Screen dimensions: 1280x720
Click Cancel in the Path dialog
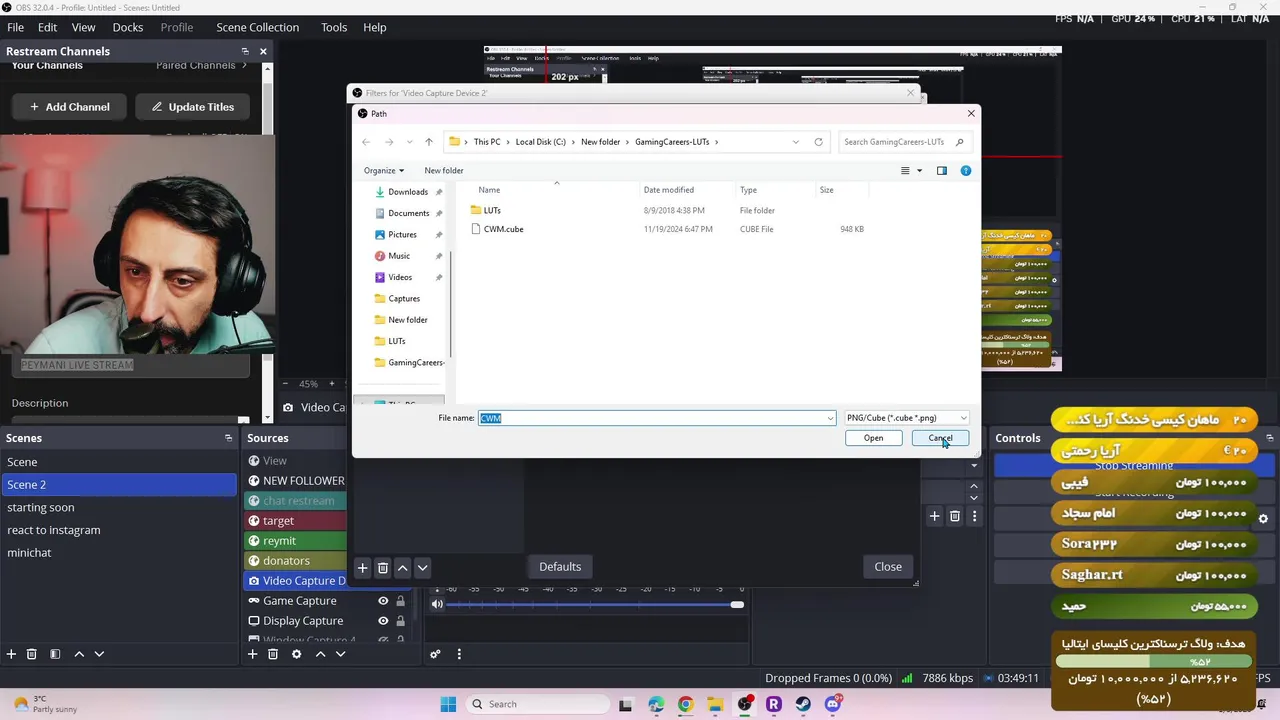pyautogui.click(x=940, y=438)
